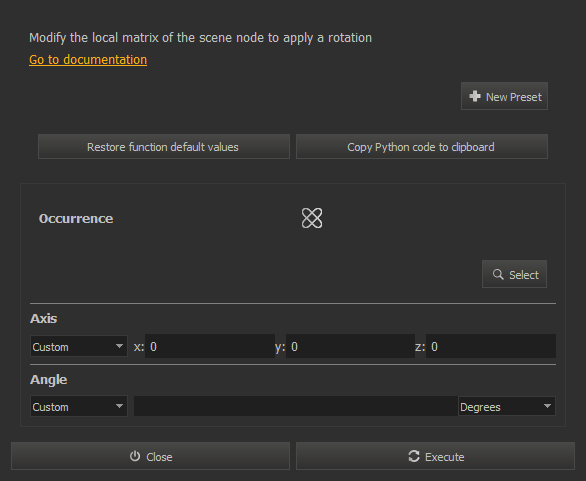The image size is (586, 481).
Task: Open the Angle Custom preset dropdown
Action: (x=78, y=406)
